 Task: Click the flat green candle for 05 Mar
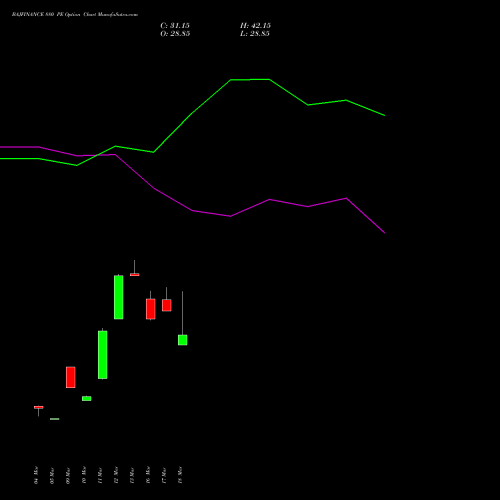coord(55,419)
